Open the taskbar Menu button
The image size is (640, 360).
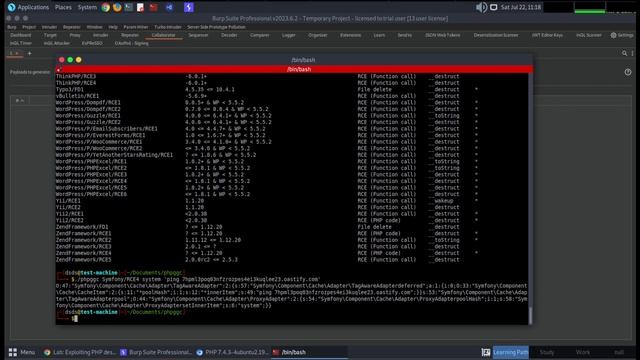point(22,352)
